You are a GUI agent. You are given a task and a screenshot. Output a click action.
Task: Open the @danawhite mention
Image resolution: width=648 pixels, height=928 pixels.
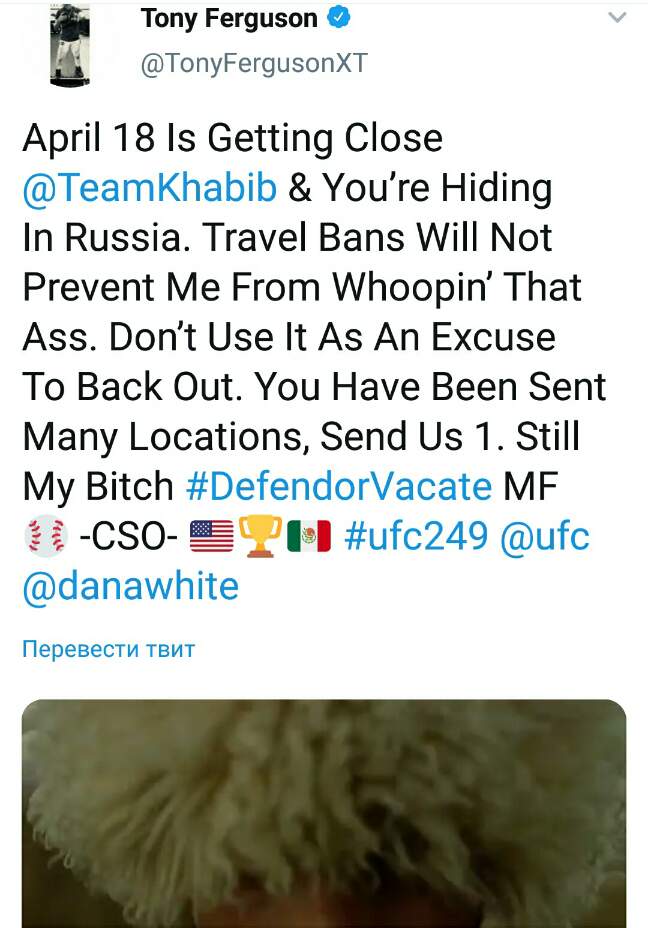point(131,587)
